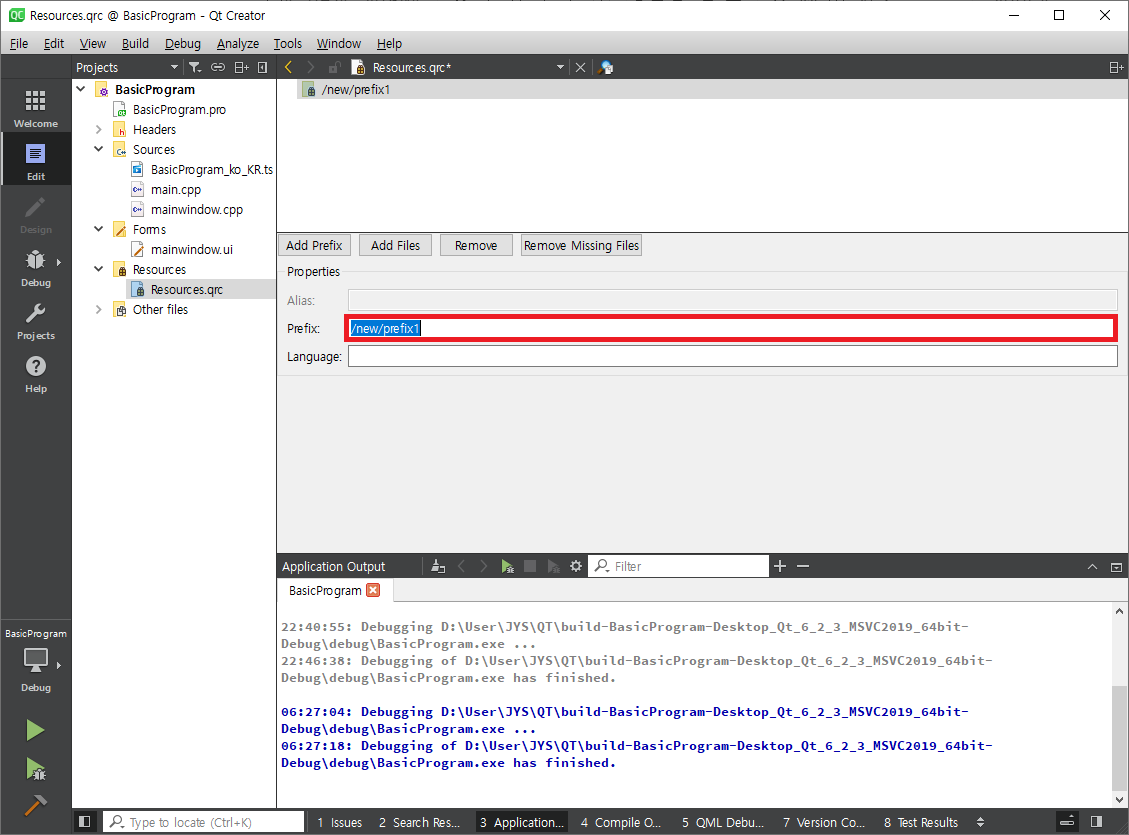Open the Build menu
Screen dimensions: 1129x835
135,43
